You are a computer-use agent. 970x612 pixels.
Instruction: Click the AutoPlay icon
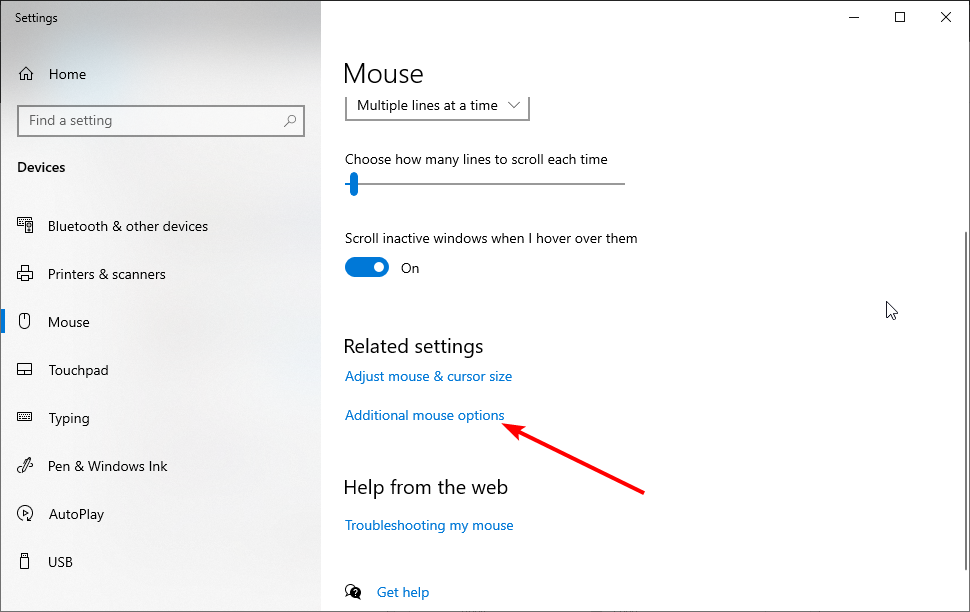click(x=25, y=513)
